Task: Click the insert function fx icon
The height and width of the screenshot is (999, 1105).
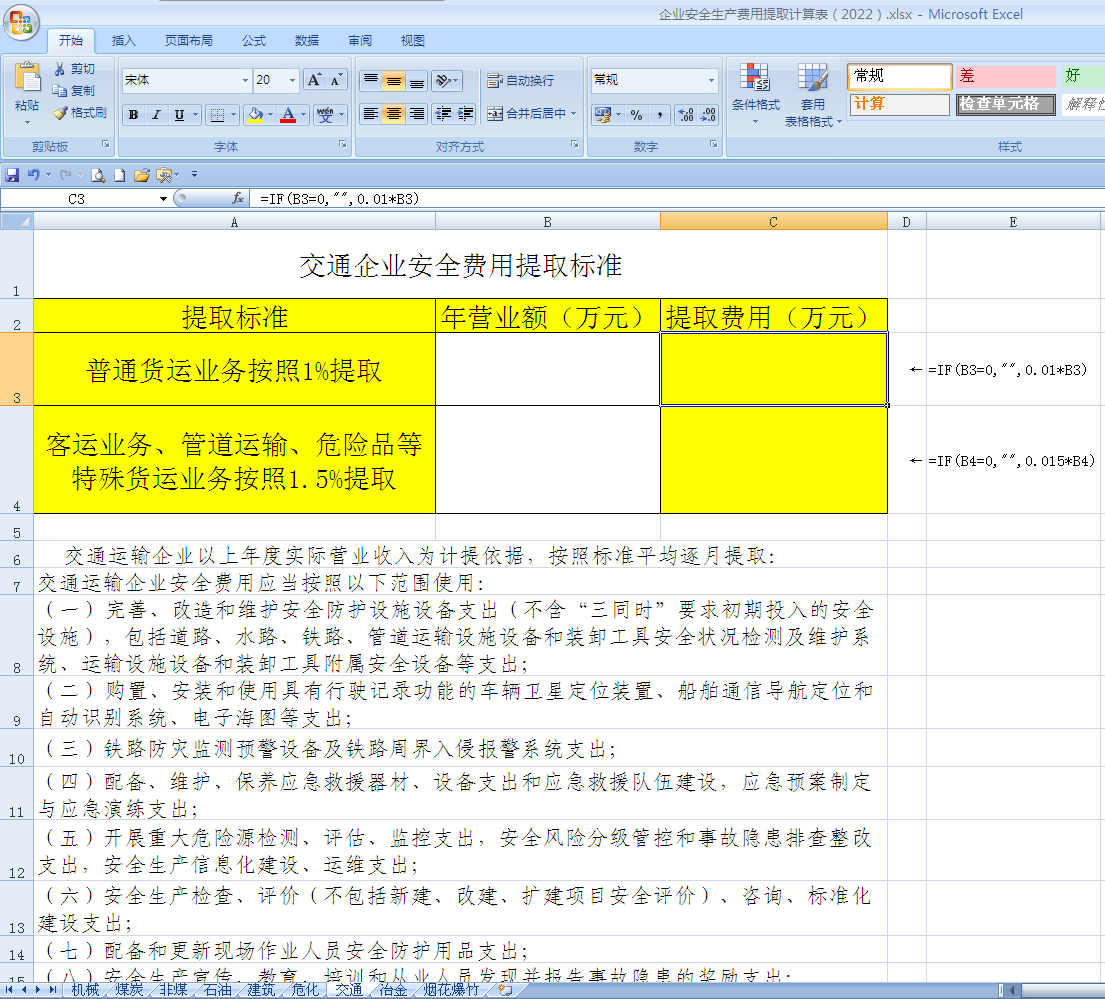Action: point(238,199)
